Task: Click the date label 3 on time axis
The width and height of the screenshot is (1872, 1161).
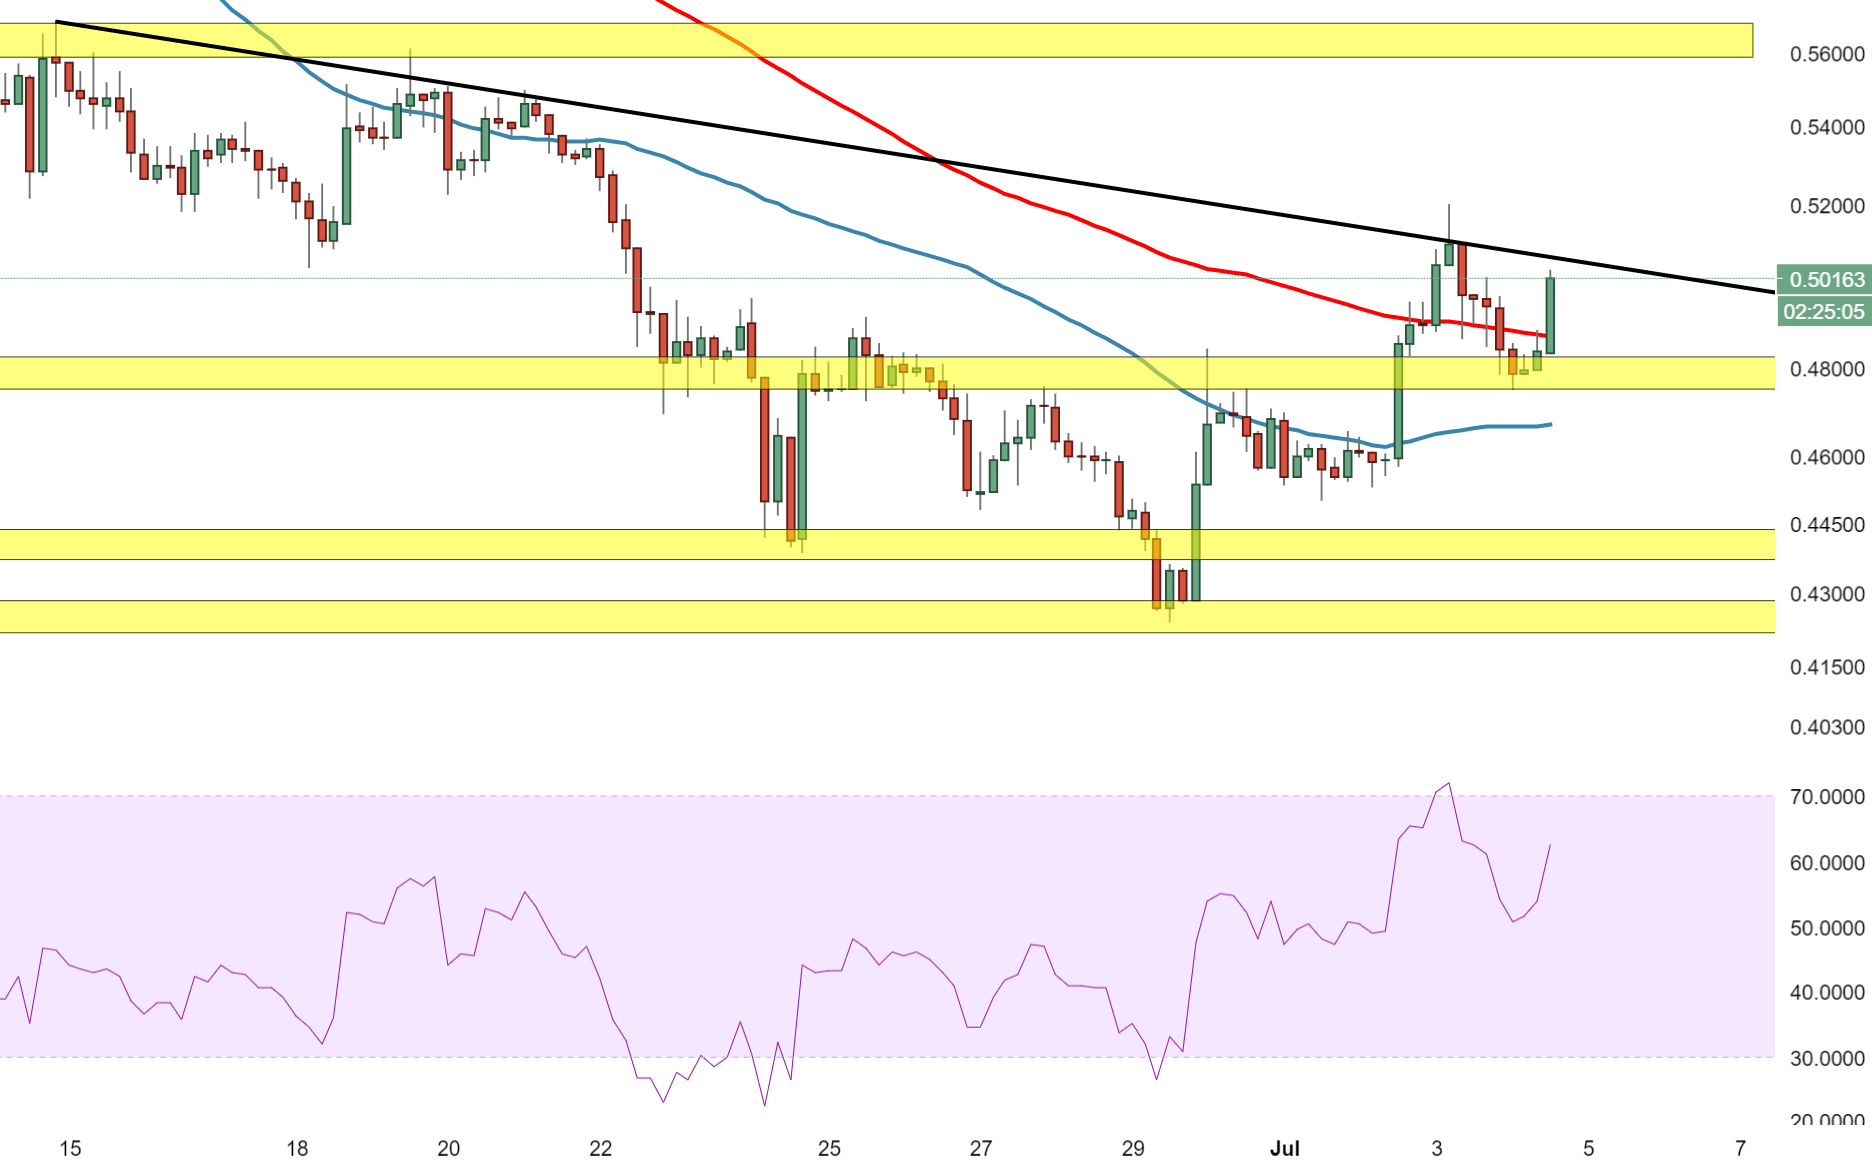Action: (x=1437, y=1148)
